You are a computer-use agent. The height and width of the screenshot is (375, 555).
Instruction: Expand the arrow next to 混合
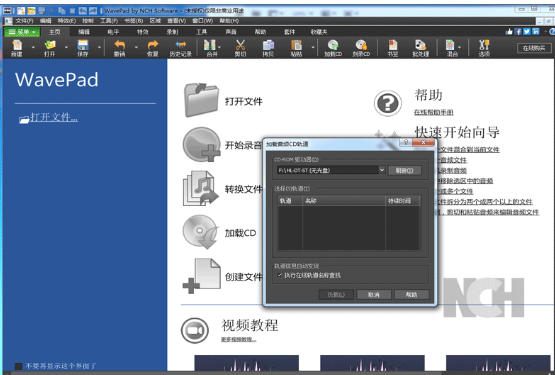pos(459,47)
